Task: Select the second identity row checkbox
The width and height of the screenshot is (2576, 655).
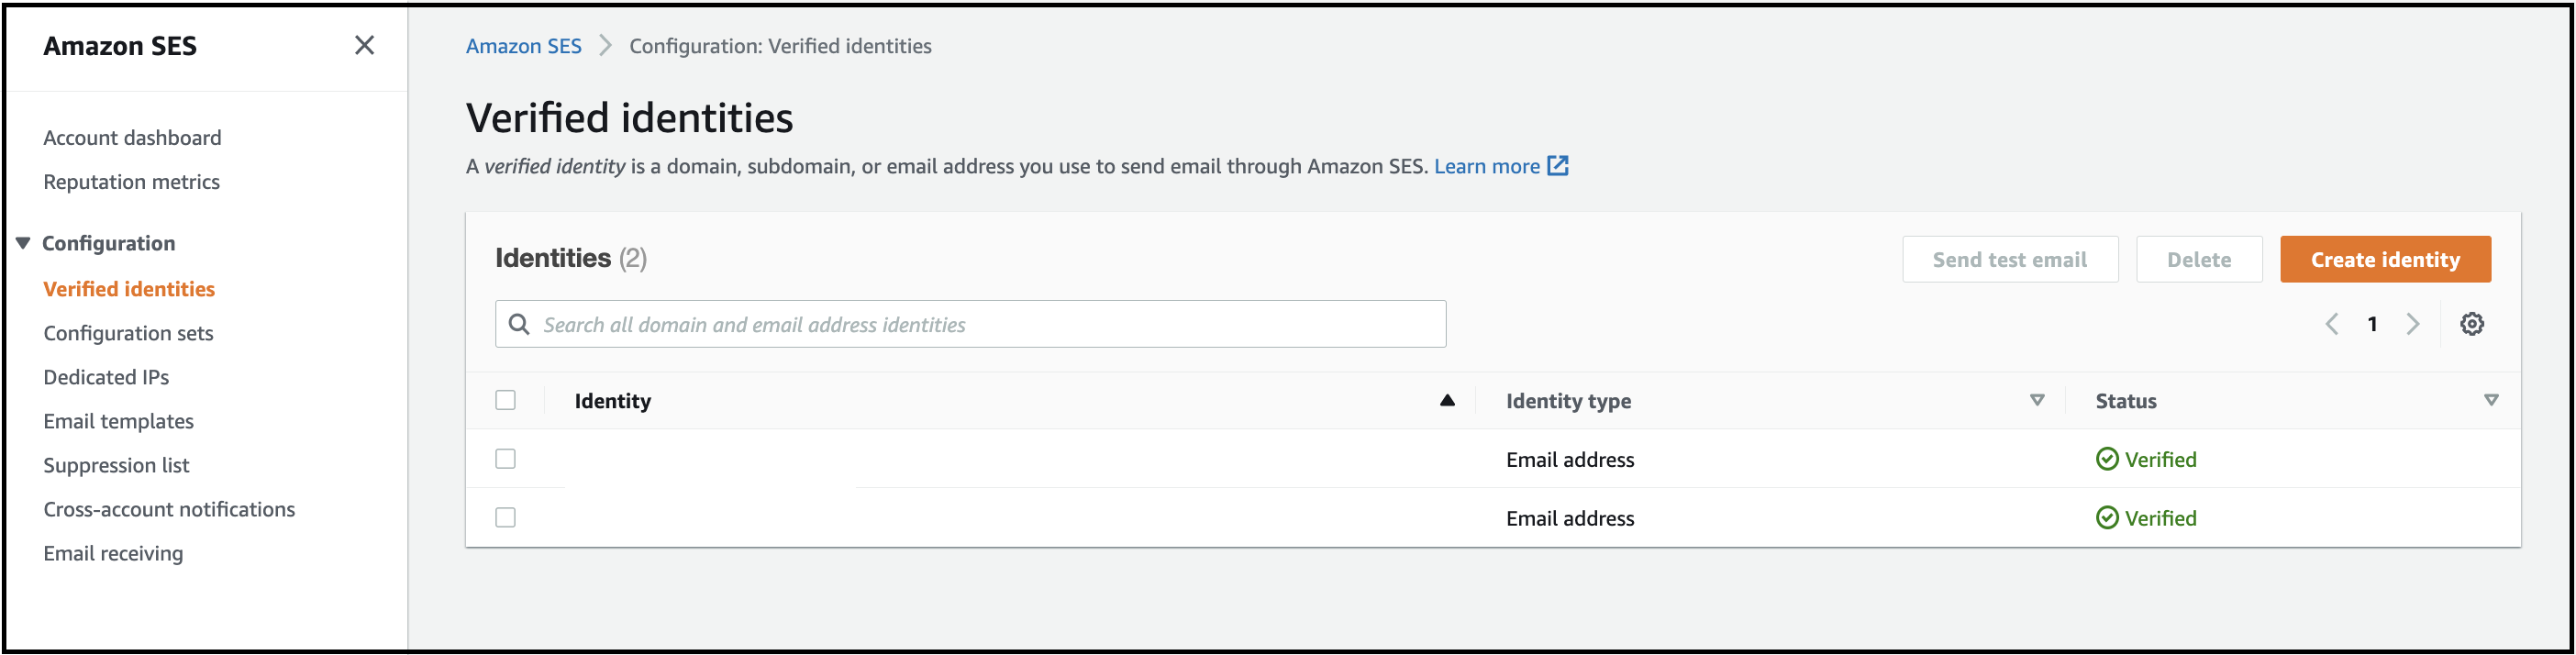Action: pos(506,518)
